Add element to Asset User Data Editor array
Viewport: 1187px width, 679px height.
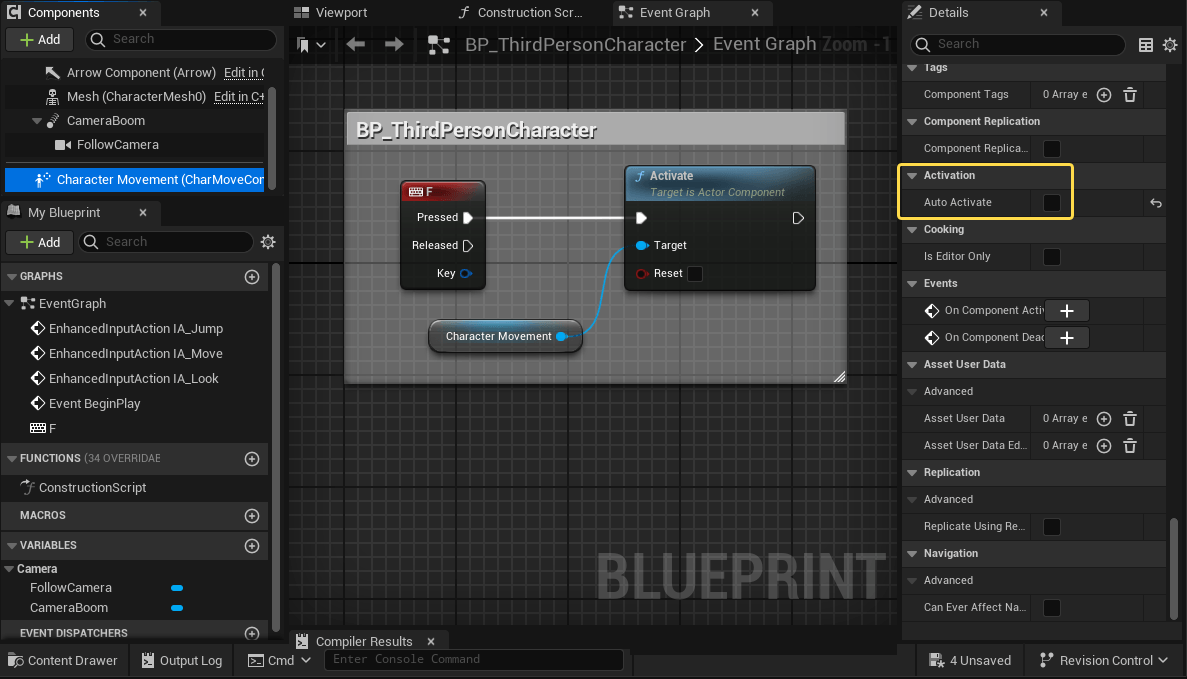point(1104,446)
